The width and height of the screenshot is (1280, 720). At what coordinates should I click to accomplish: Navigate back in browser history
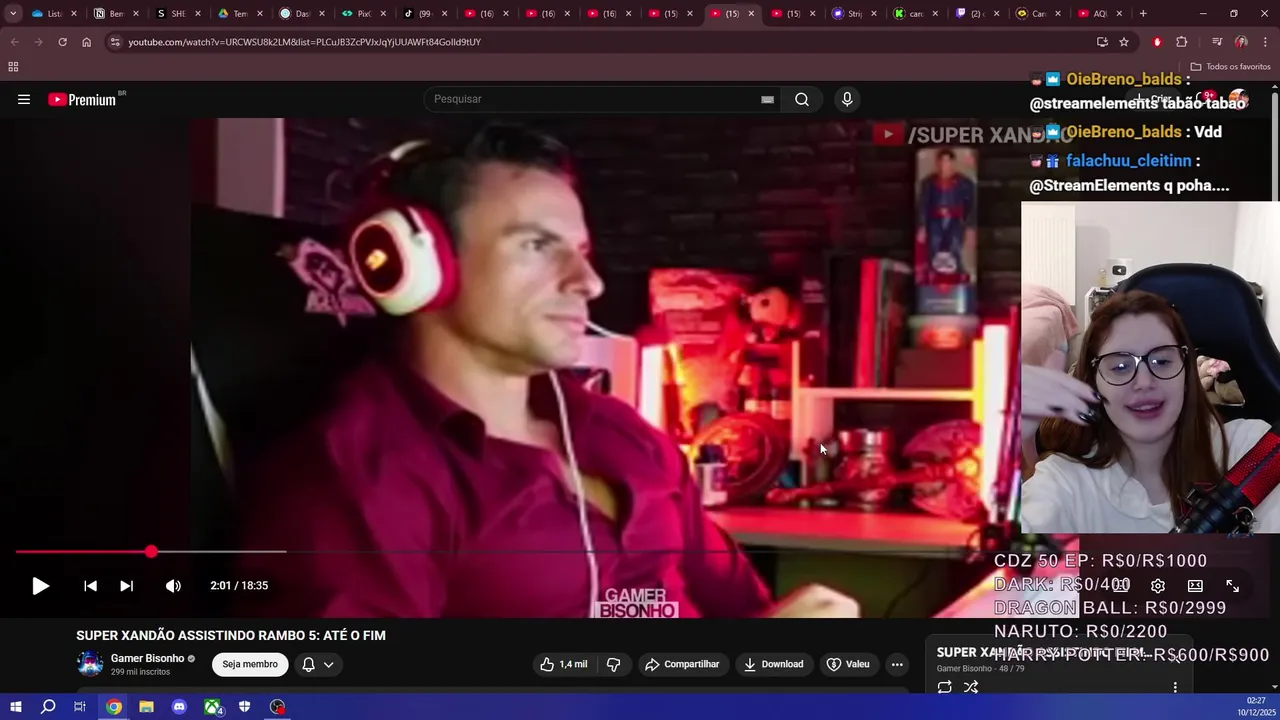[14, 42]
